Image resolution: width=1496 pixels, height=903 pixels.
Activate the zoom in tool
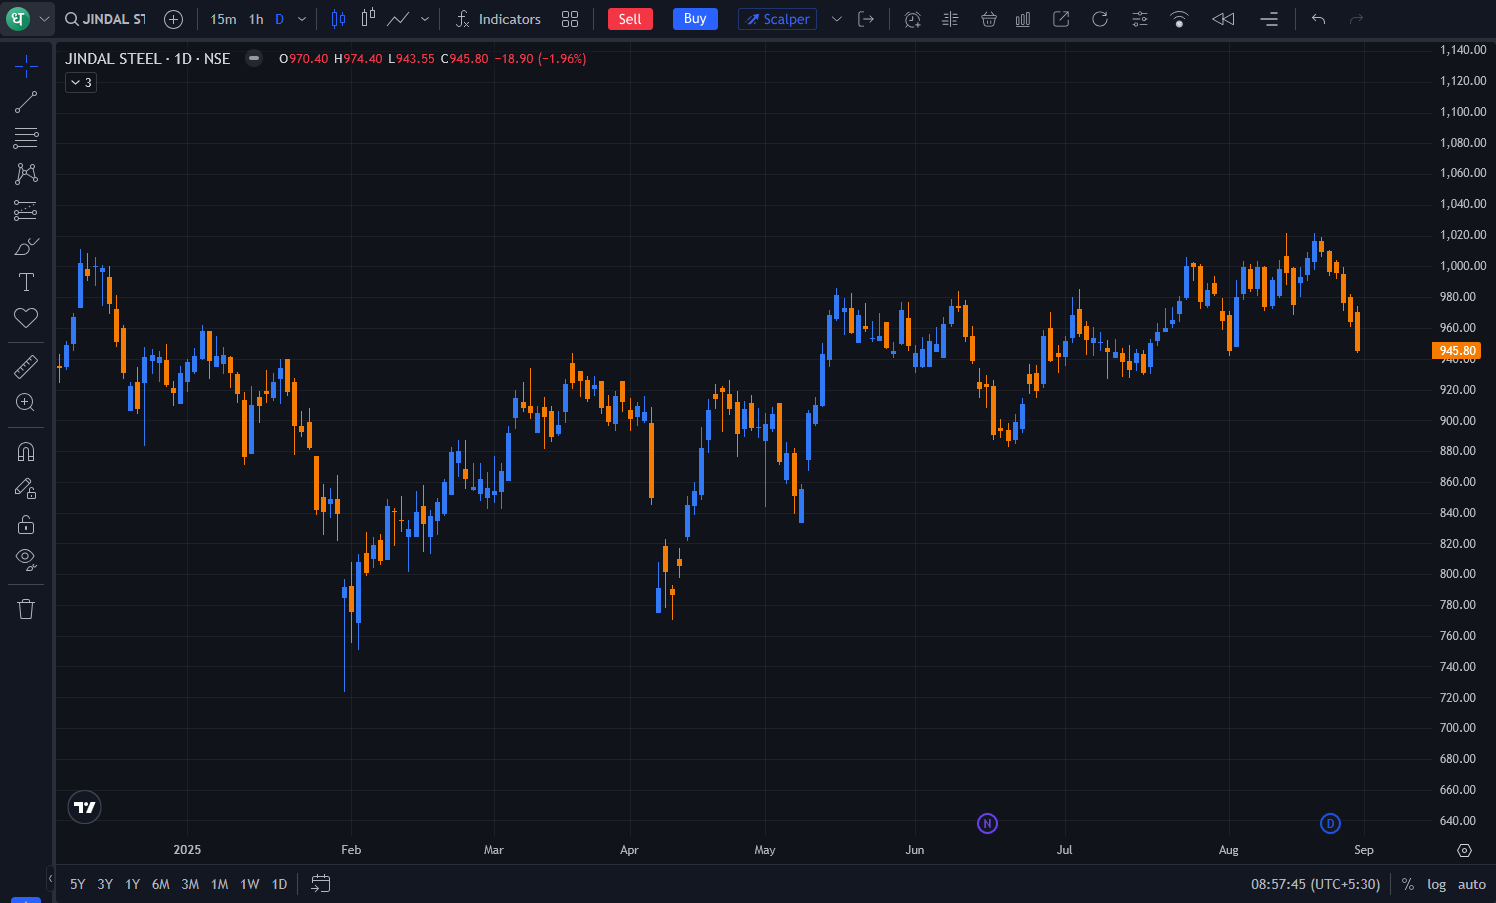pyautogui.click(x=26, y=403)
